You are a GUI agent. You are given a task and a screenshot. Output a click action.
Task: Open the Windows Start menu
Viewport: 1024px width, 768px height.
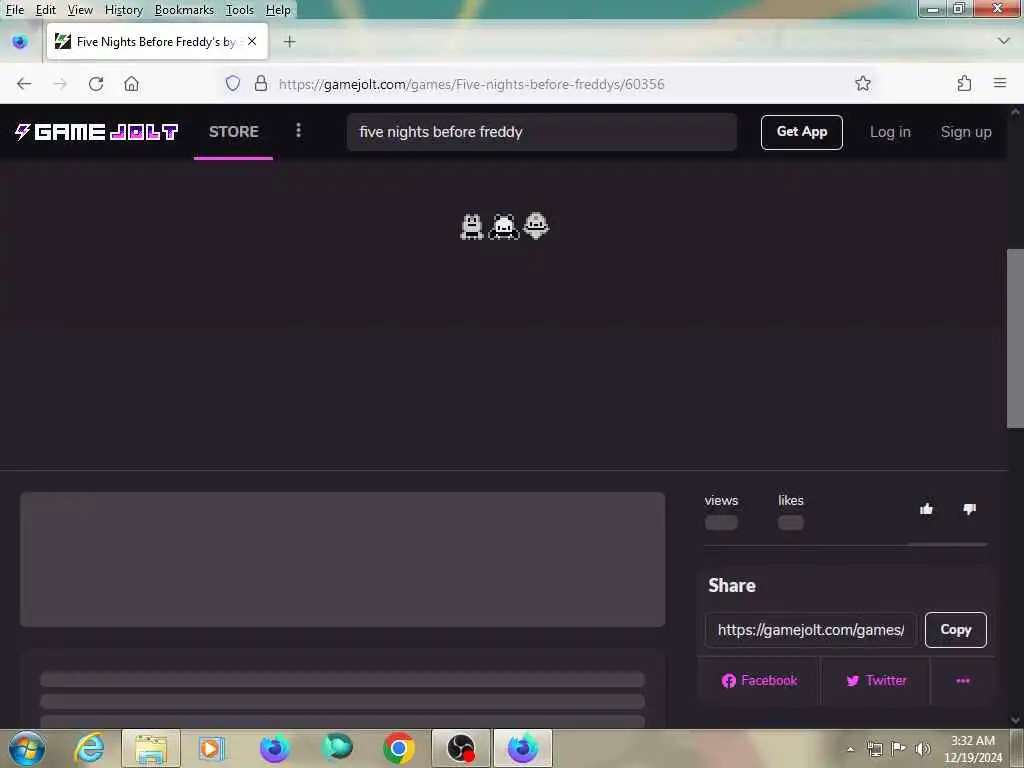coord(27,748)
